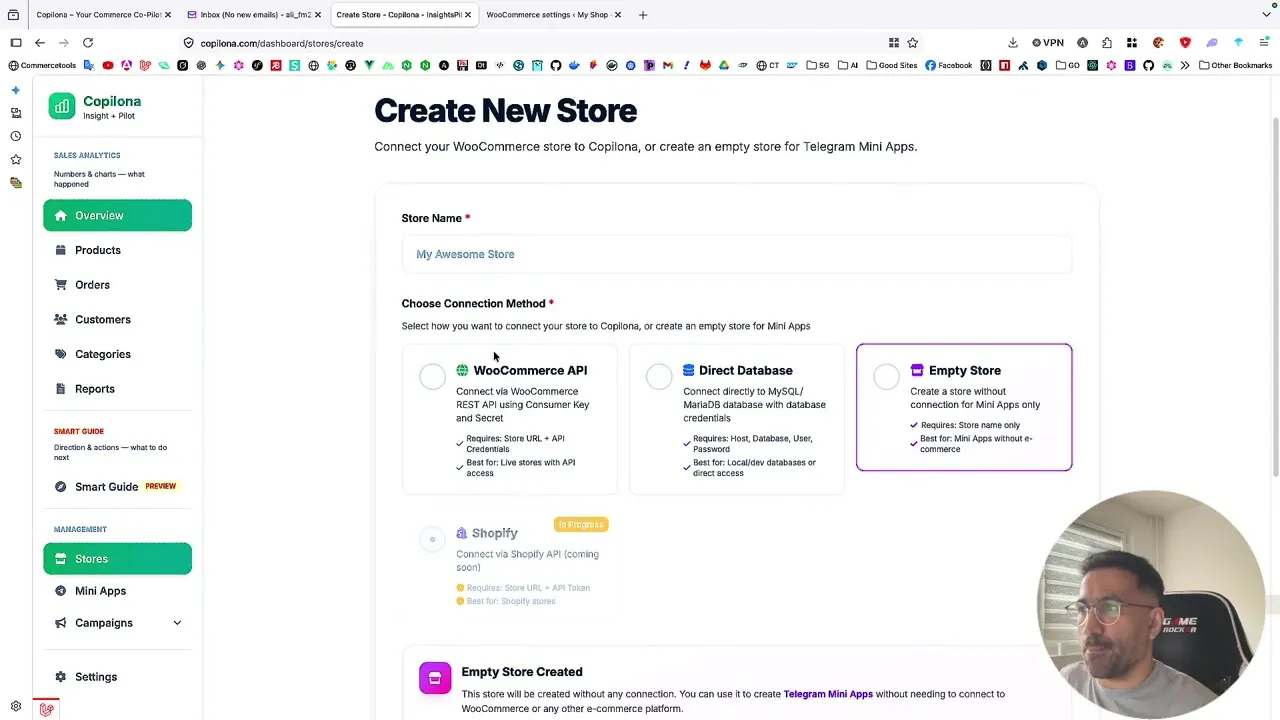Viewport: 1280px width, 720px height.
Task: Show more bookmarks with double chevron
Action: [x=1185, y=66]
